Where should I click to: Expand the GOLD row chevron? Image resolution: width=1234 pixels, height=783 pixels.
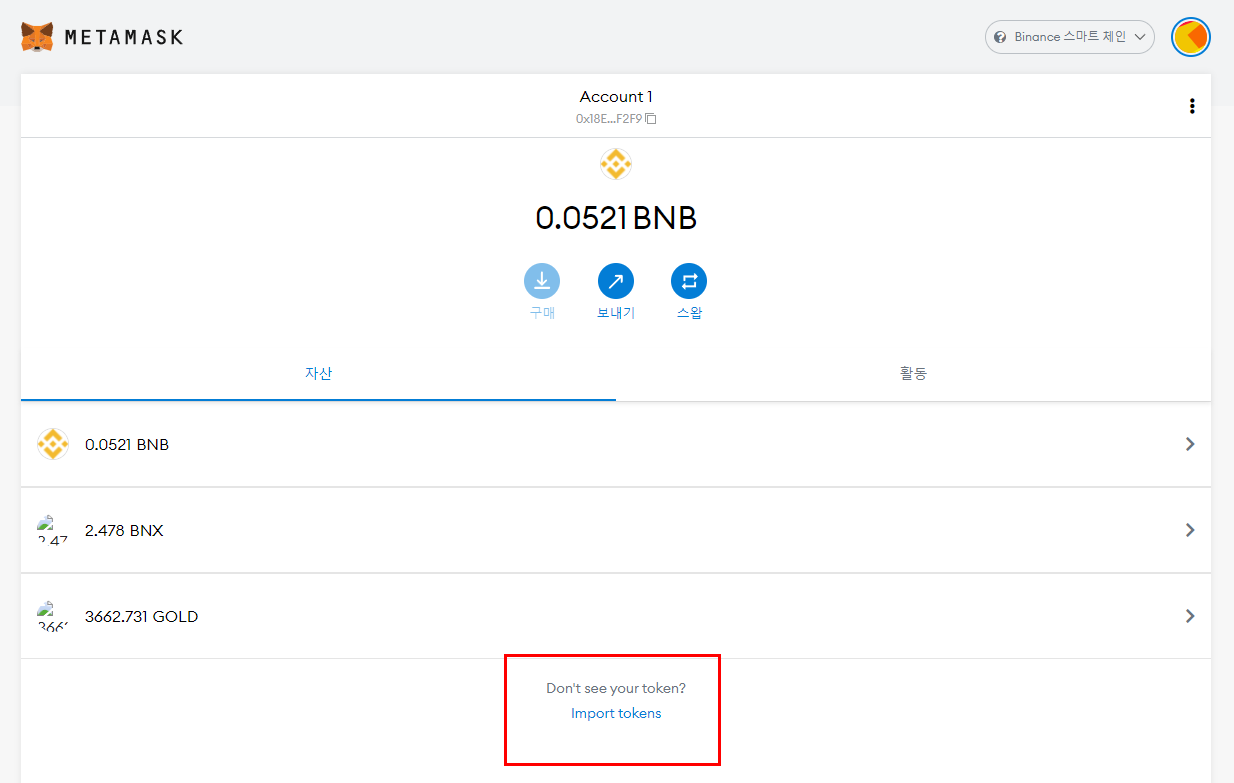[x=1190, y=616]
